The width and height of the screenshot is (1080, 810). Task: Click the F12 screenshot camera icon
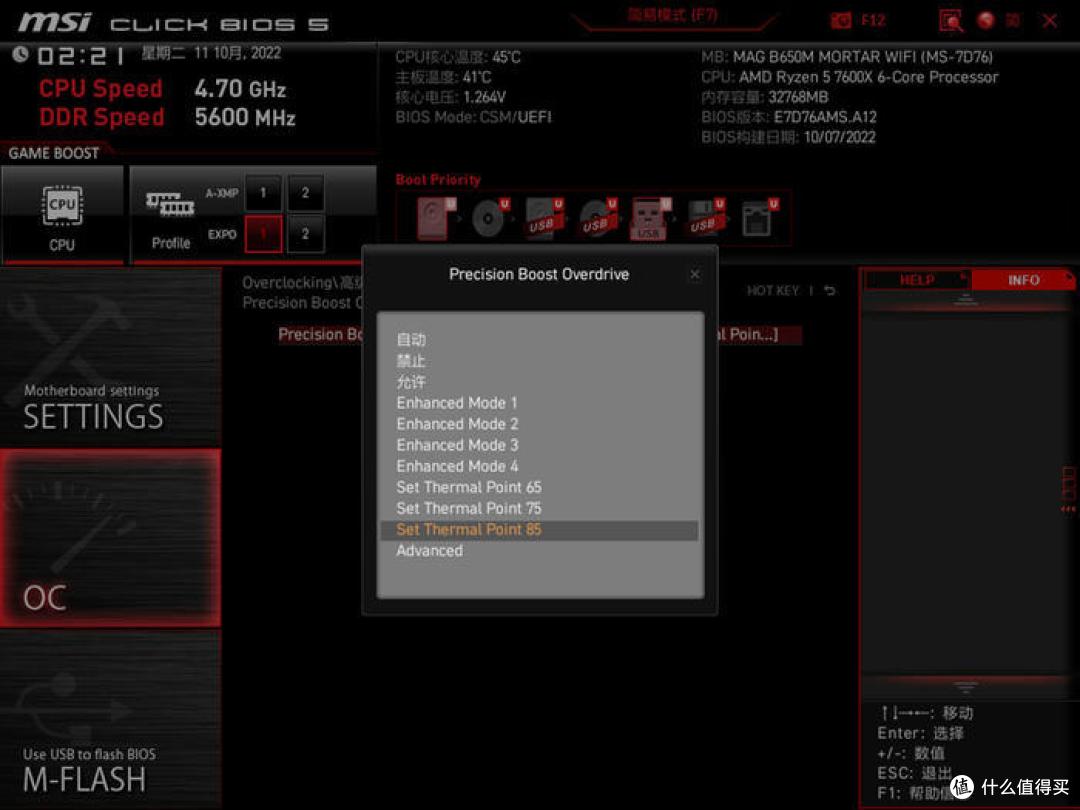(x=840, y=21)
